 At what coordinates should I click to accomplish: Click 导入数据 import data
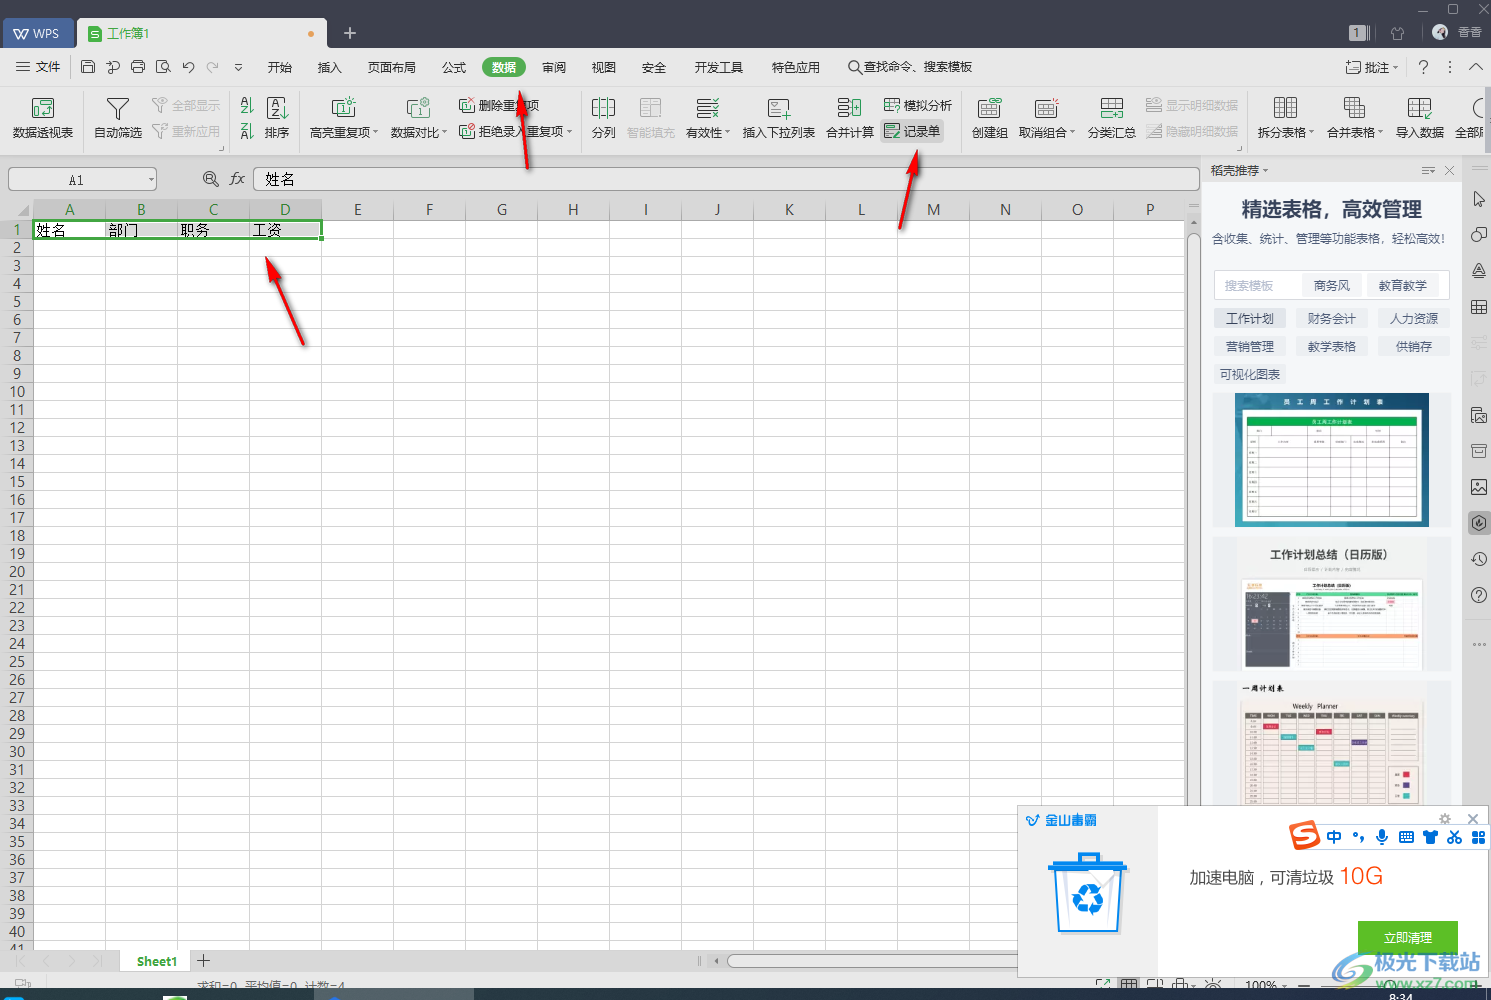tap(1419, 118)
